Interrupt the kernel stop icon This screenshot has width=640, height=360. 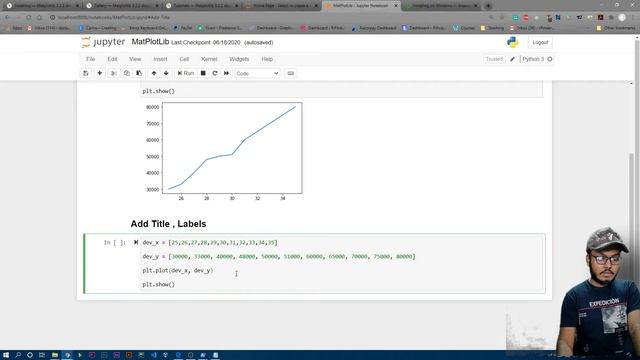click(203, 73)
